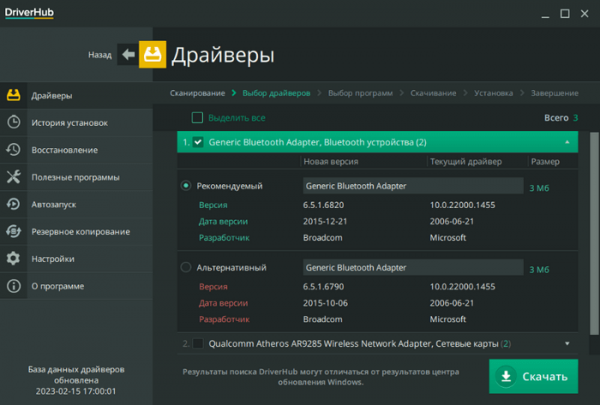This screenshot has width=600, height=405.
Task: Click the driver list vertical scrollbar
Action: point(594,233)
